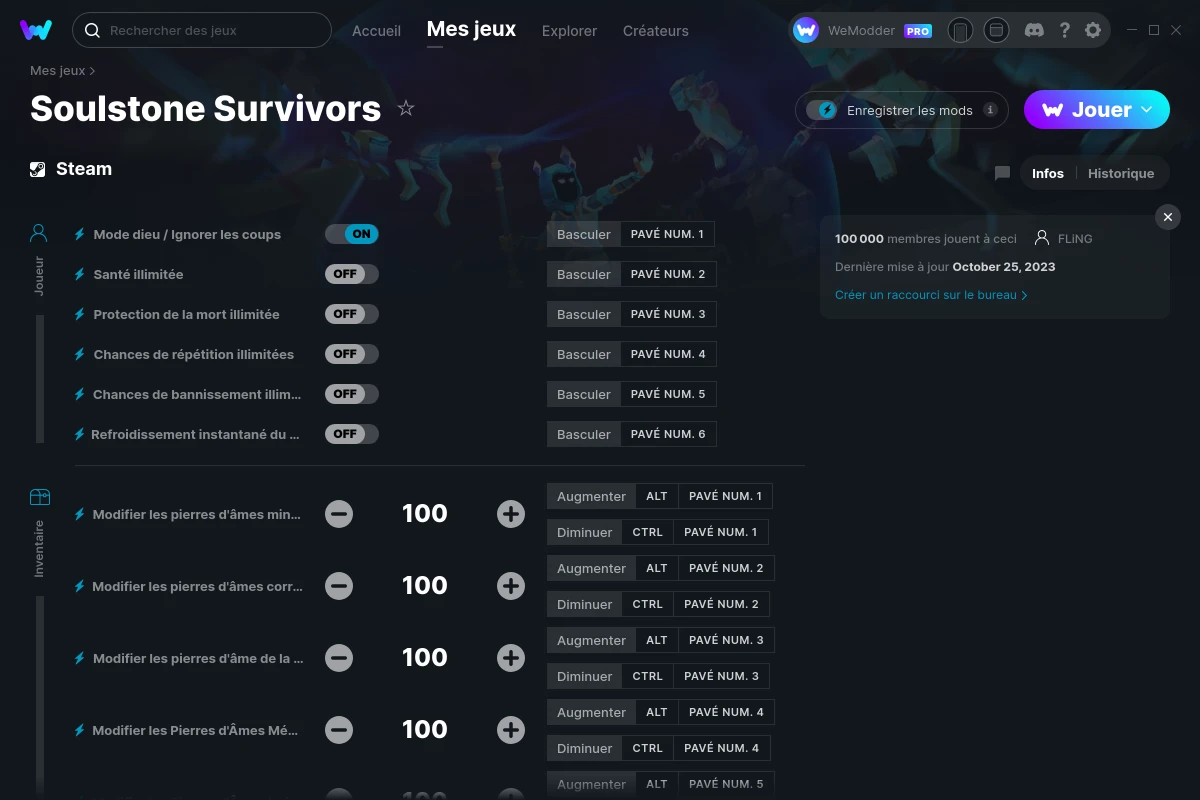Open the settings gear icon
1200x800 pixels.
click(x=1093, y=30)
